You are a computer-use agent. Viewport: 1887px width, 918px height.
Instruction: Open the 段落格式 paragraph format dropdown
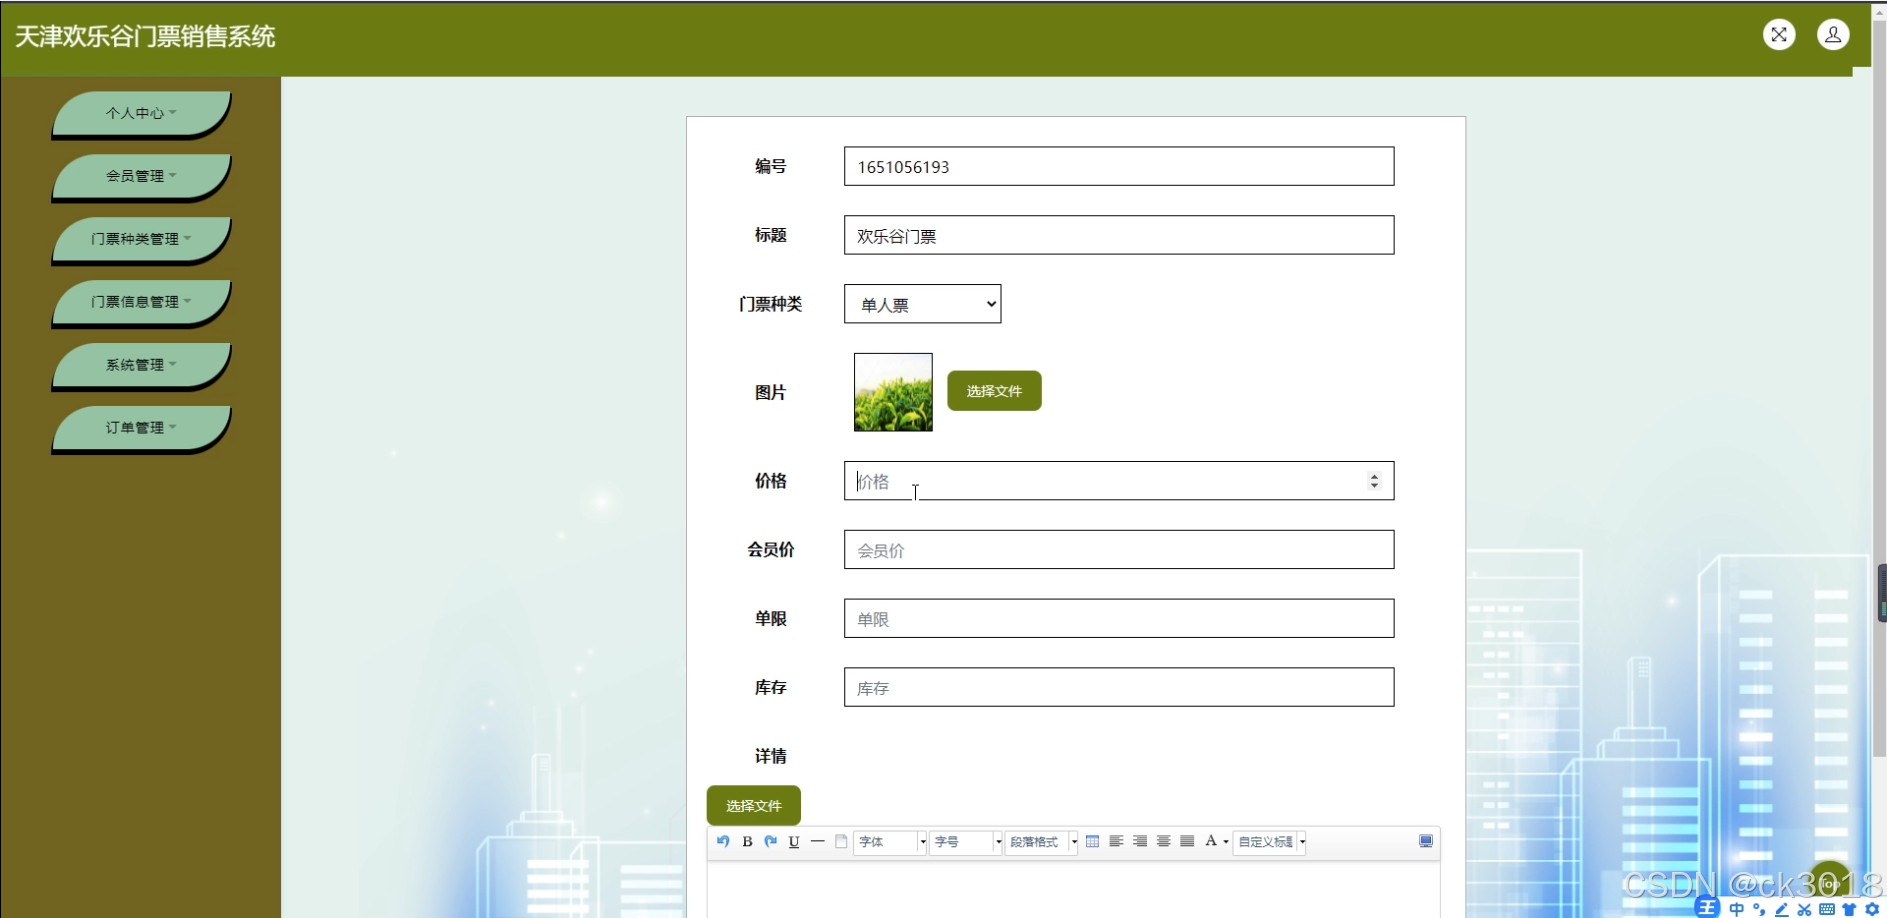coord(1041,842)
